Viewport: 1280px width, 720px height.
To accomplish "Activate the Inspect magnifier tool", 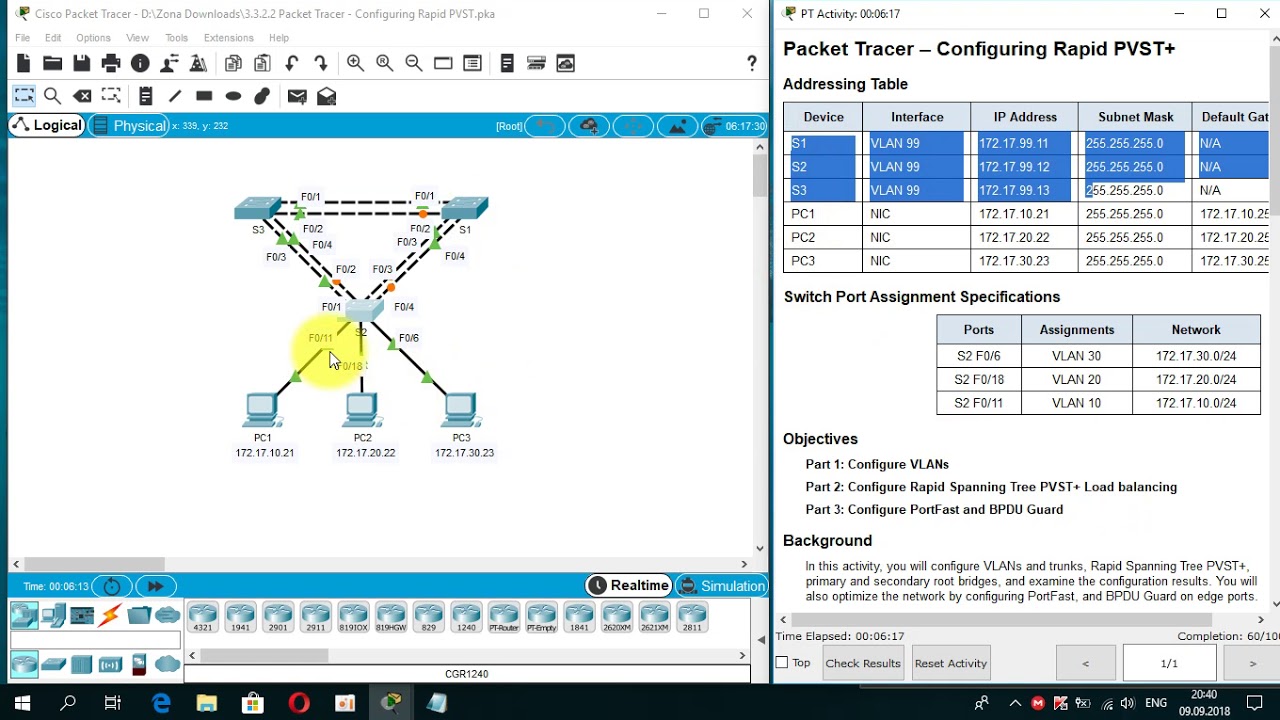I will tap(53, 96).
